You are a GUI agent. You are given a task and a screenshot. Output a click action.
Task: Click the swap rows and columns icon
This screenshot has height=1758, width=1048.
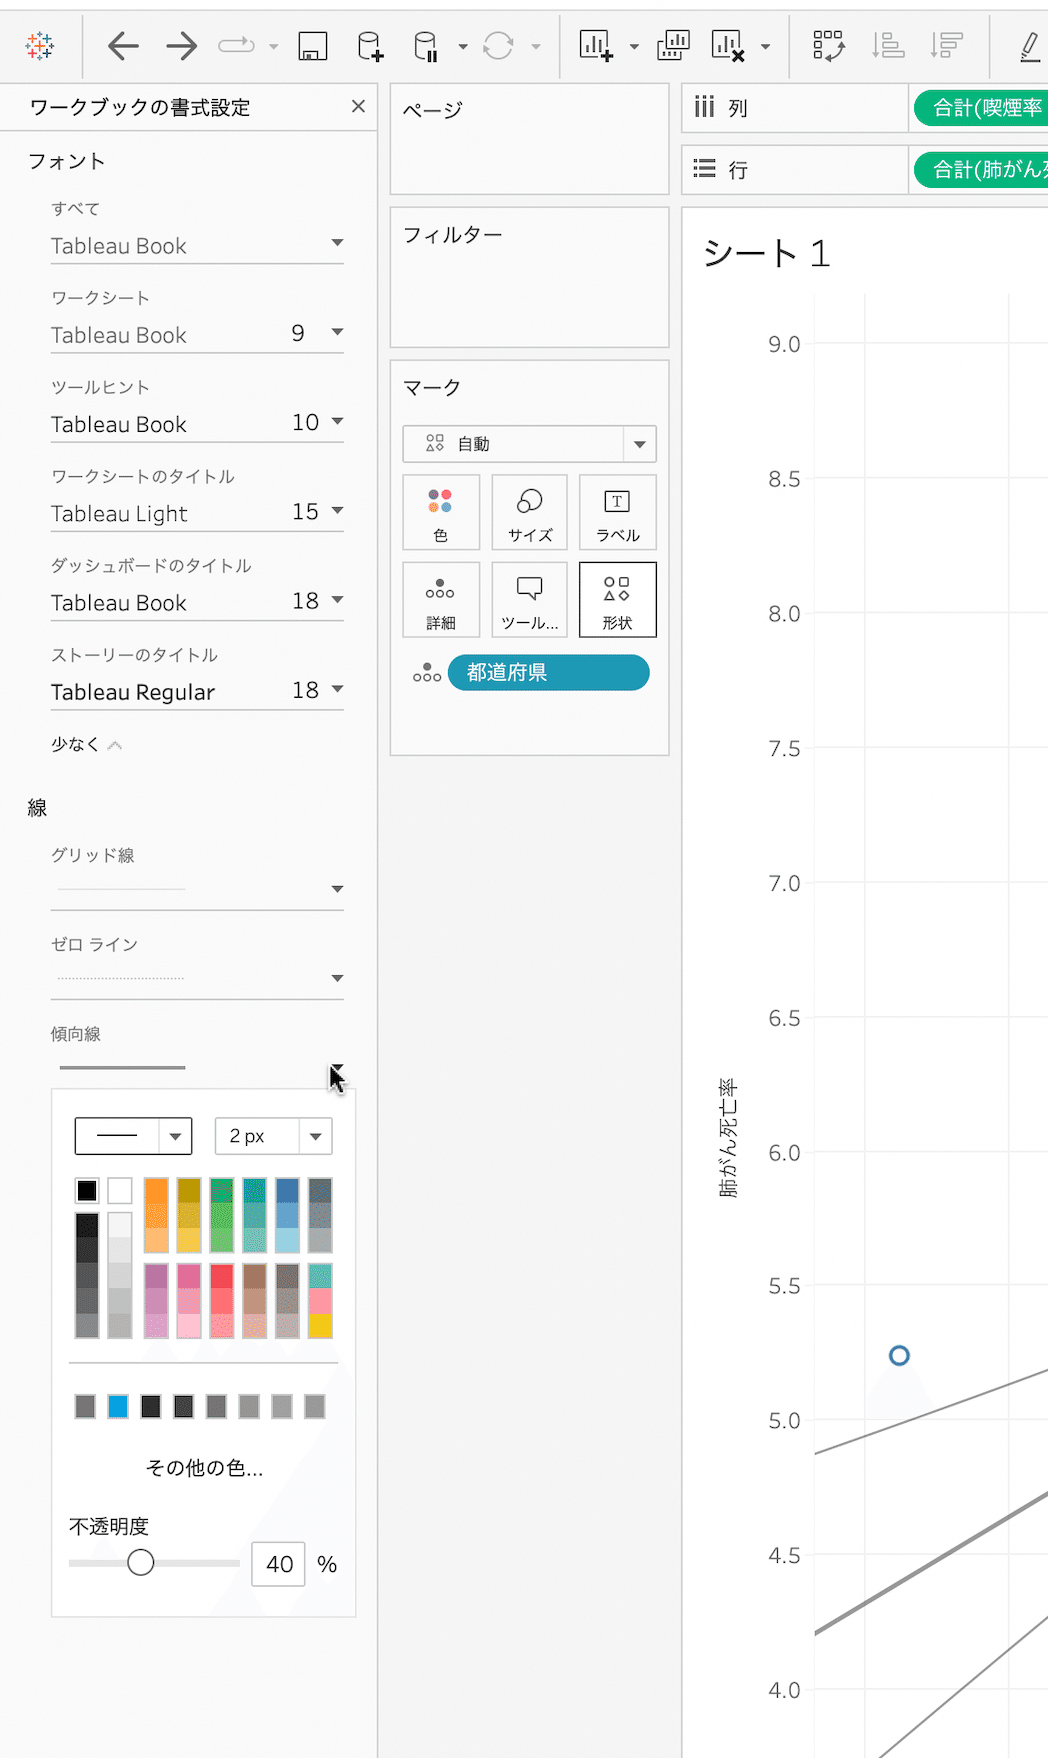[x=828, y=46]
